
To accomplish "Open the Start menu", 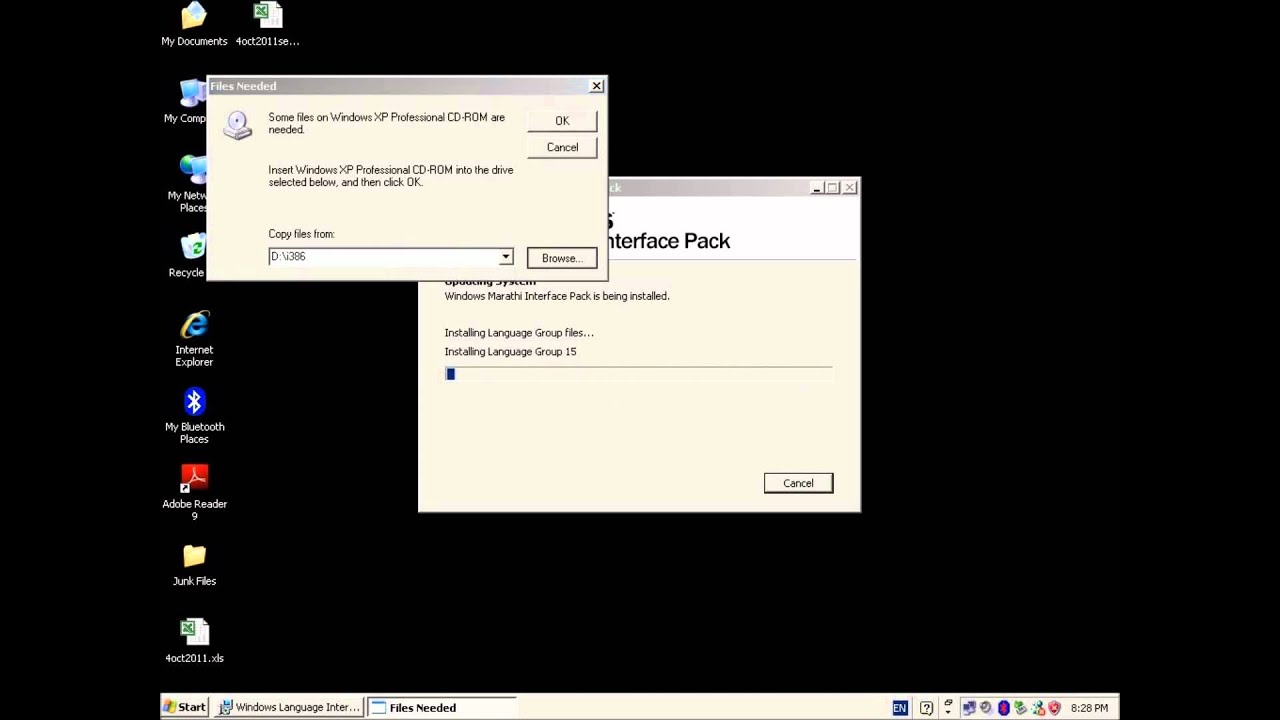I will [185, 707].
